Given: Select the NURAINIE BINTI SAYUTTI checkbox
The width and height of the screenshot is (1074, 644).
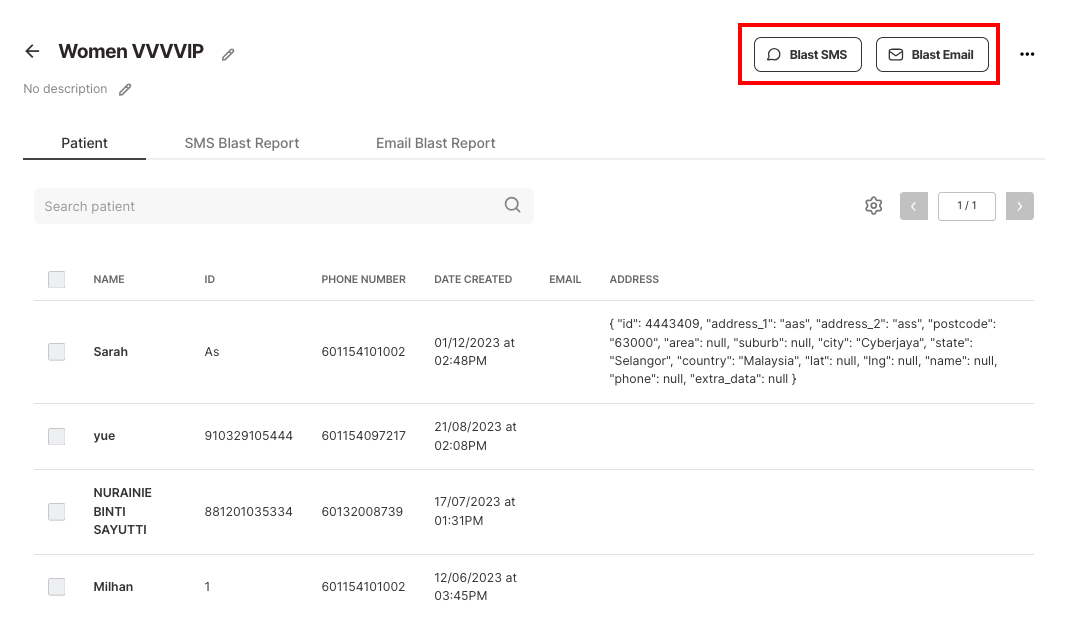Looking at the screenshot, I should coord(57,512).
